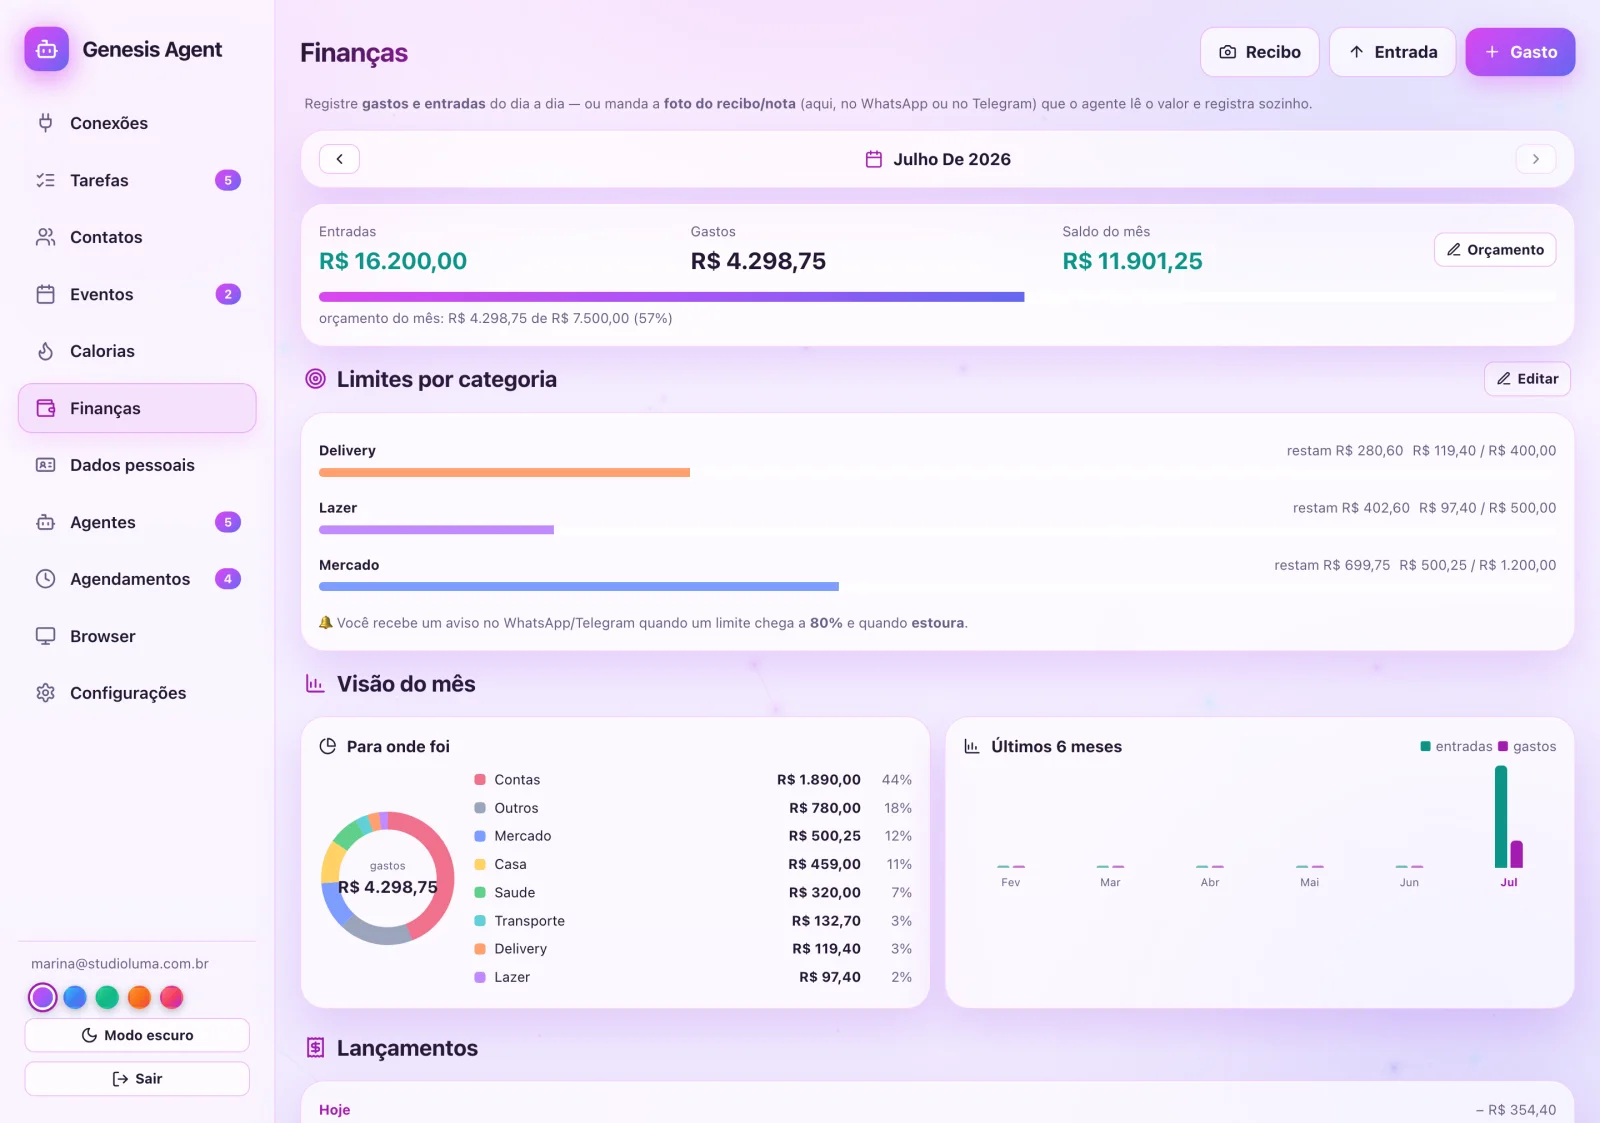Click the Tarefas badge showing 5
Viewport: 1600px width, 1123px height.
pyautogui.click(x=228, y=180)
